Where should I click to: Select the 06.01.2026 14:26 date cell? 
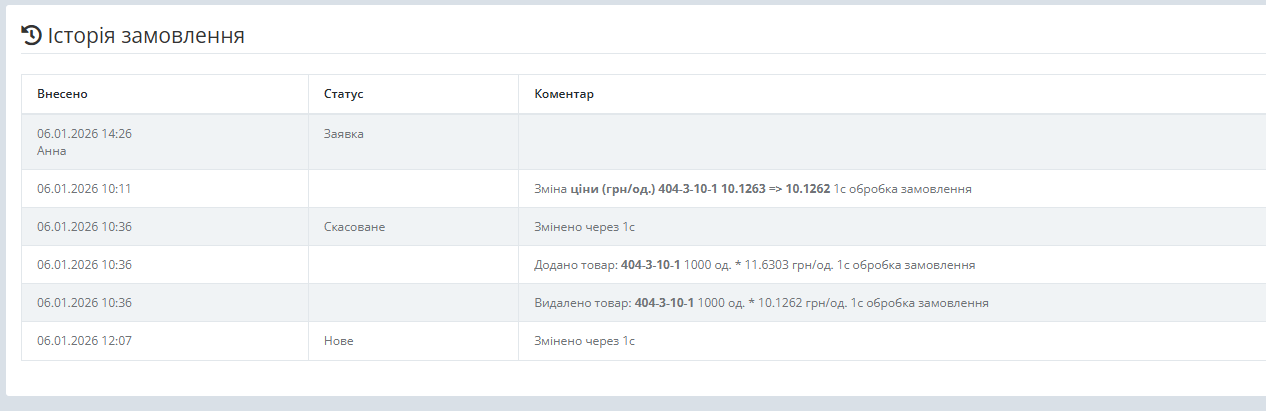[x=84, y=133]
